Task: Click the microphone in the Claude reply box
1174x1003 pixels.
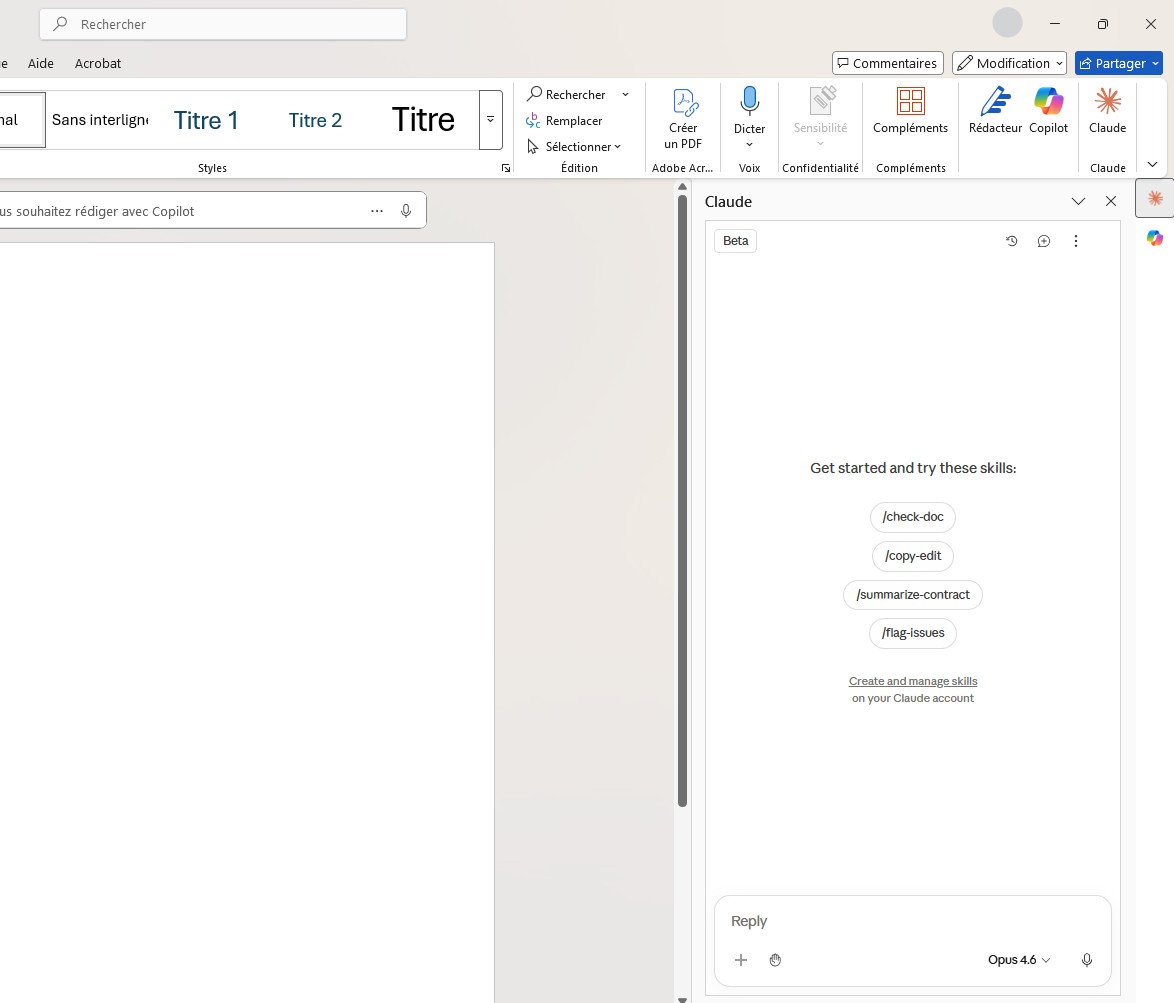Action: 1087,960
